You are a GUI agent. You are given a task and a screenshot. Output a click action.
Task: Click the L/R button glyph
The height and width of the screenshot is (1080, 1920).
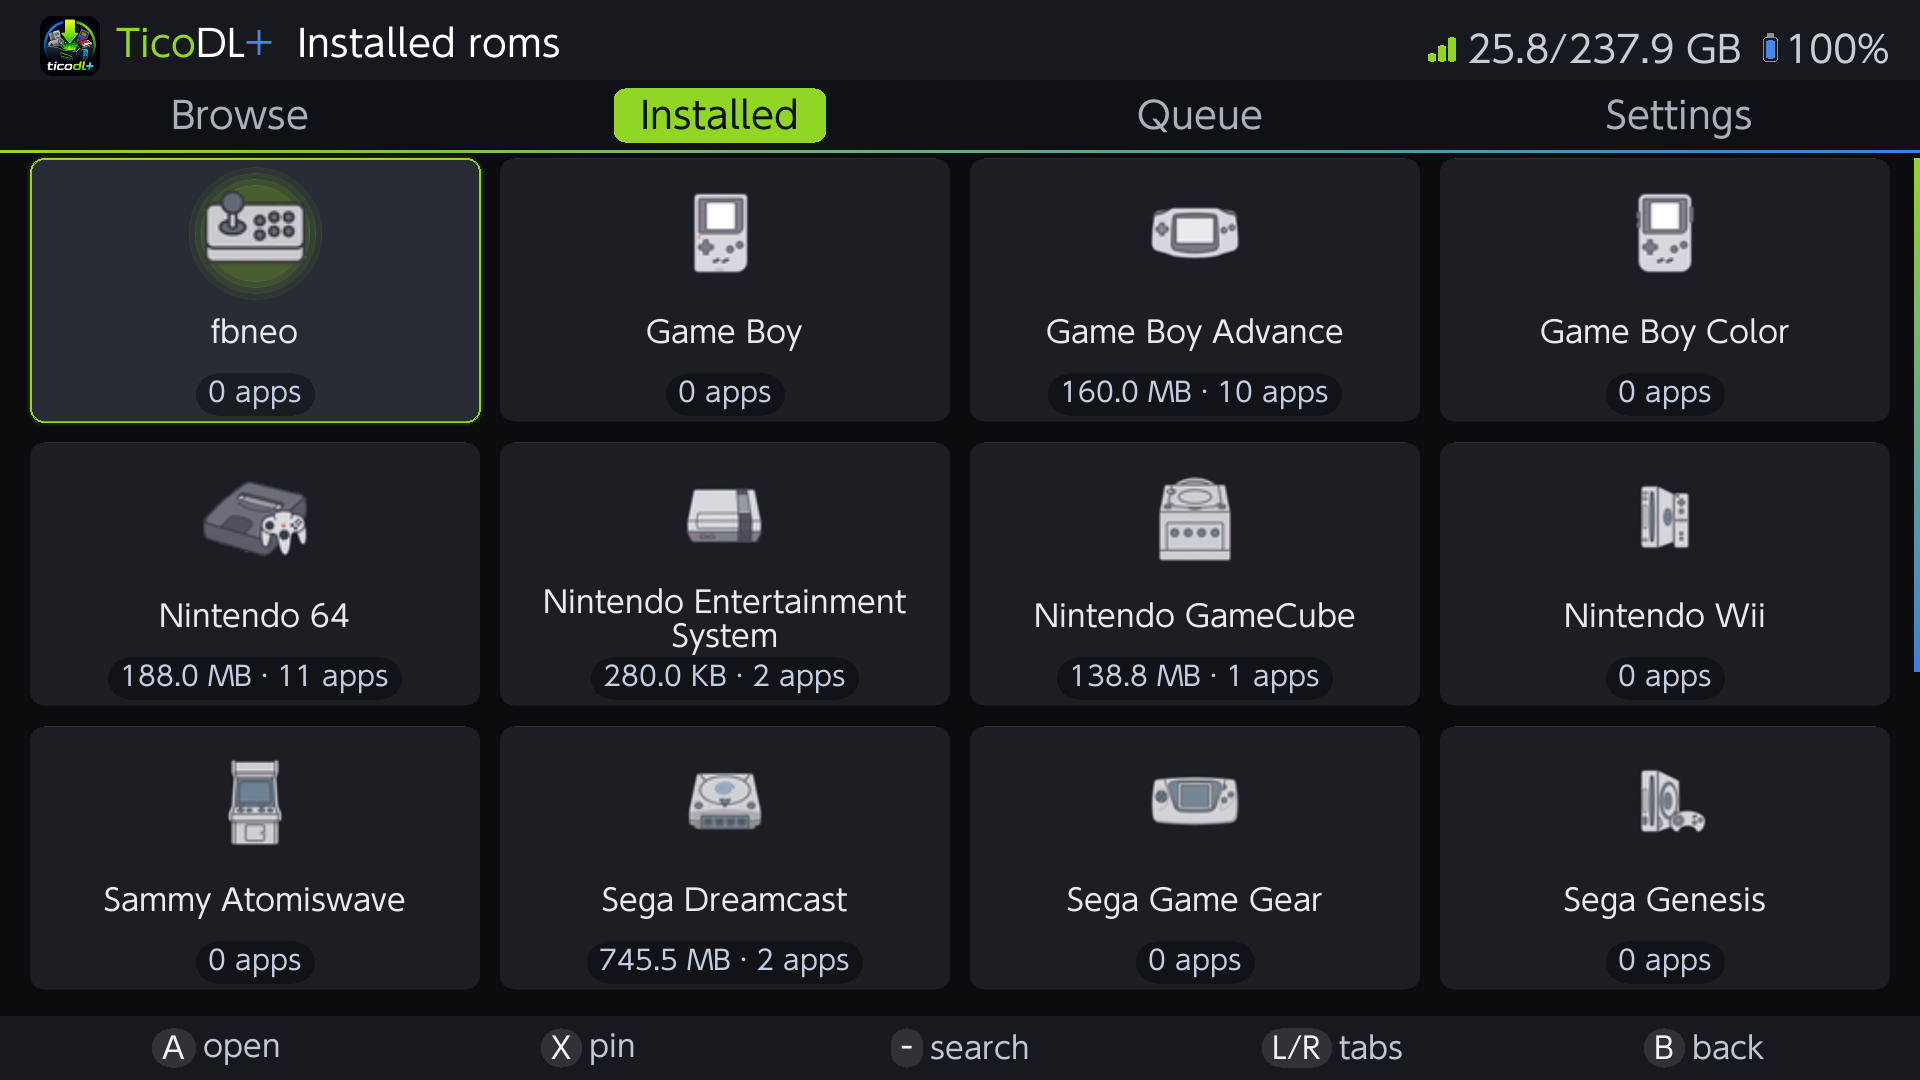coord(1296,1047)
